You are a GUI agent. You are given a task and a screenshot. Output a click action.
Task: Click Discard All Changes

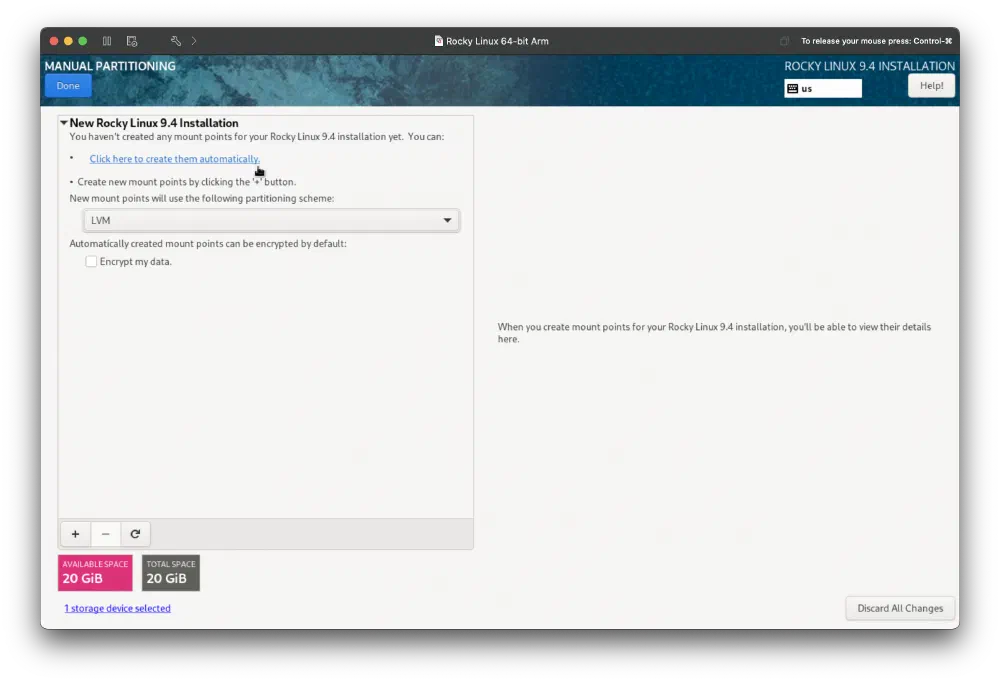click(899, 608)
